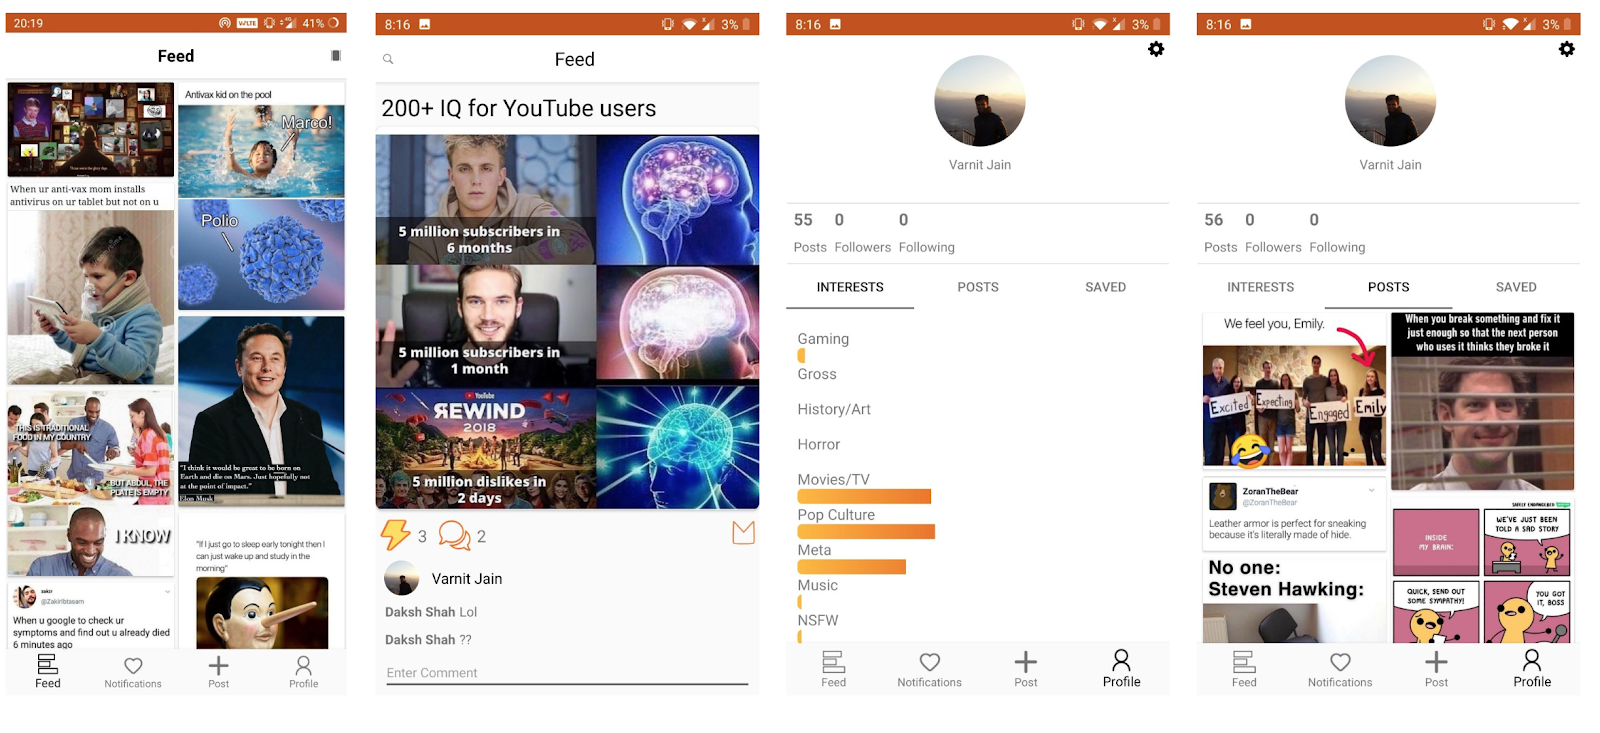Adjust the Pop Culture interest bar
The width and height of the screenshot is (1600, 733).
pos(866,532)
